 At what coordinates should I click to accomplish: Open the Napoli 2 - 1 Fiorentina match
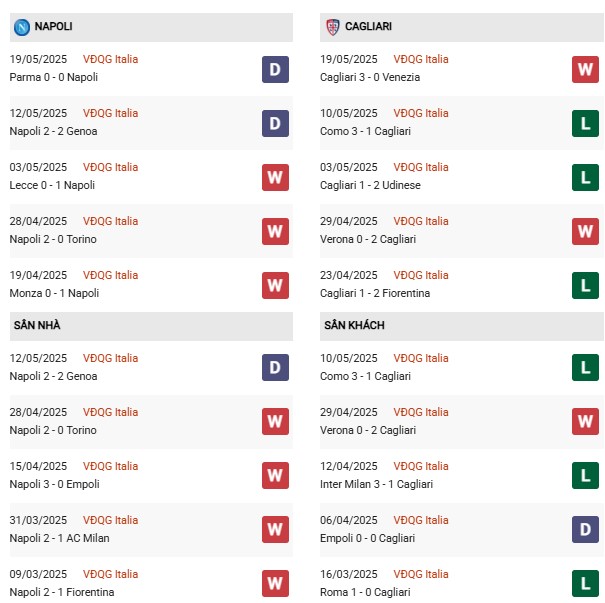[x=62, y=592]
